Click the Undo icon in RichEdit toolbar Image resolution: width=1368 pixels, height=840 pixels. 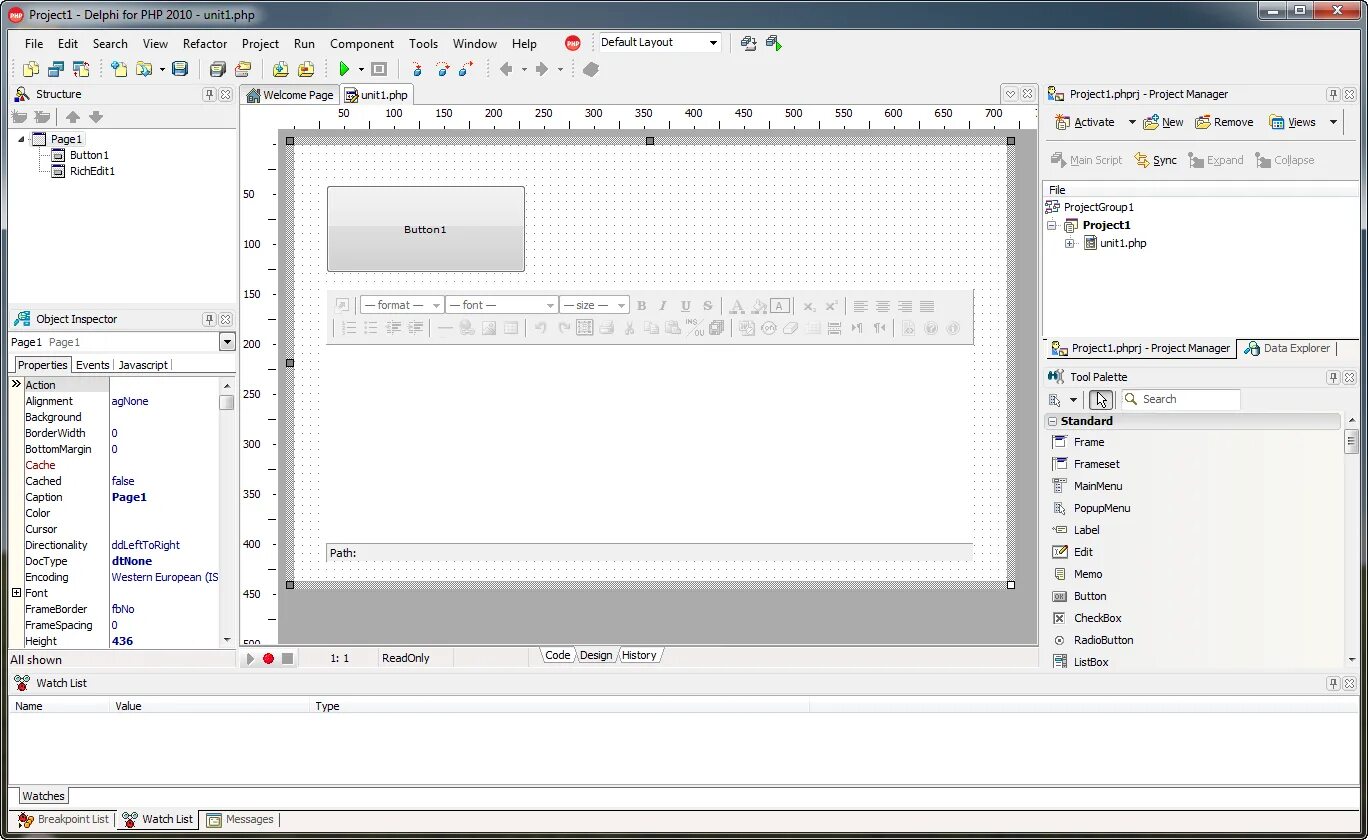(x=540, y=328)
